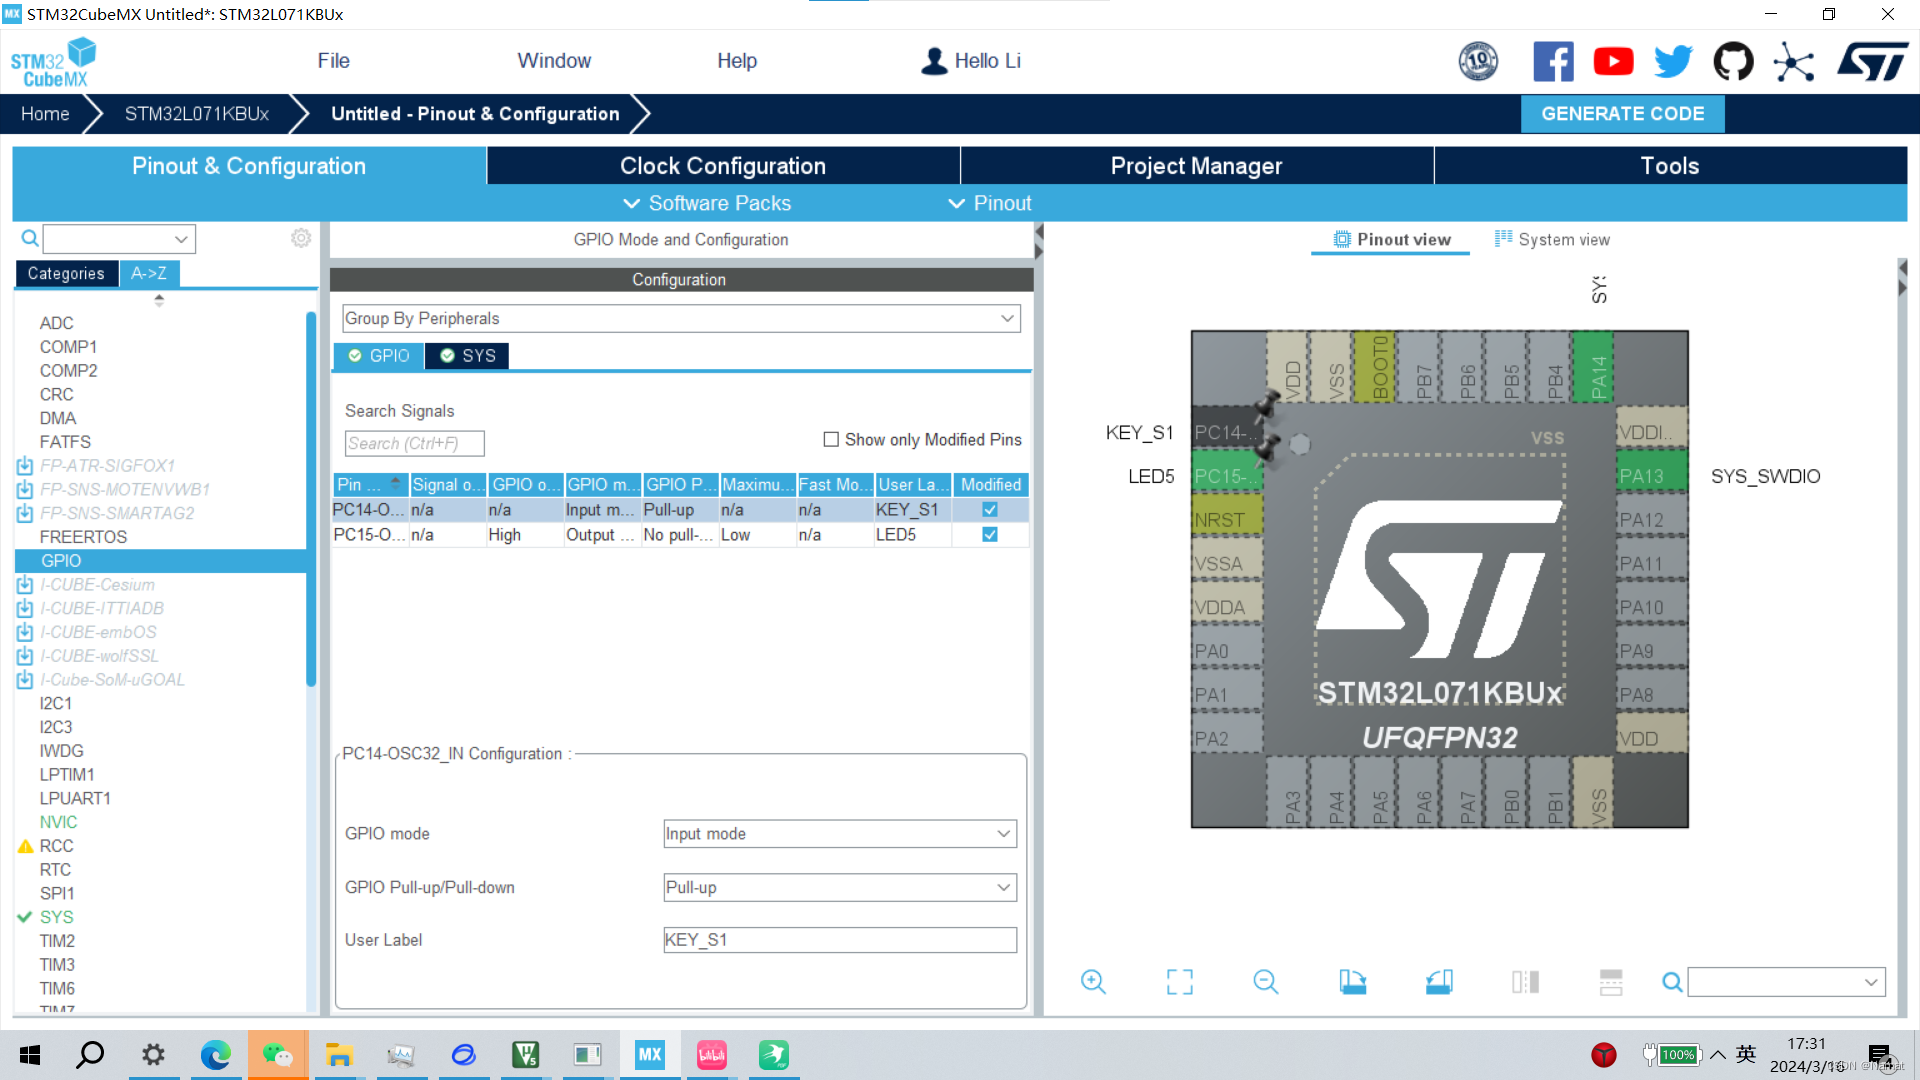Expand the Pinout dropdown menu

[x=990, y=203]
